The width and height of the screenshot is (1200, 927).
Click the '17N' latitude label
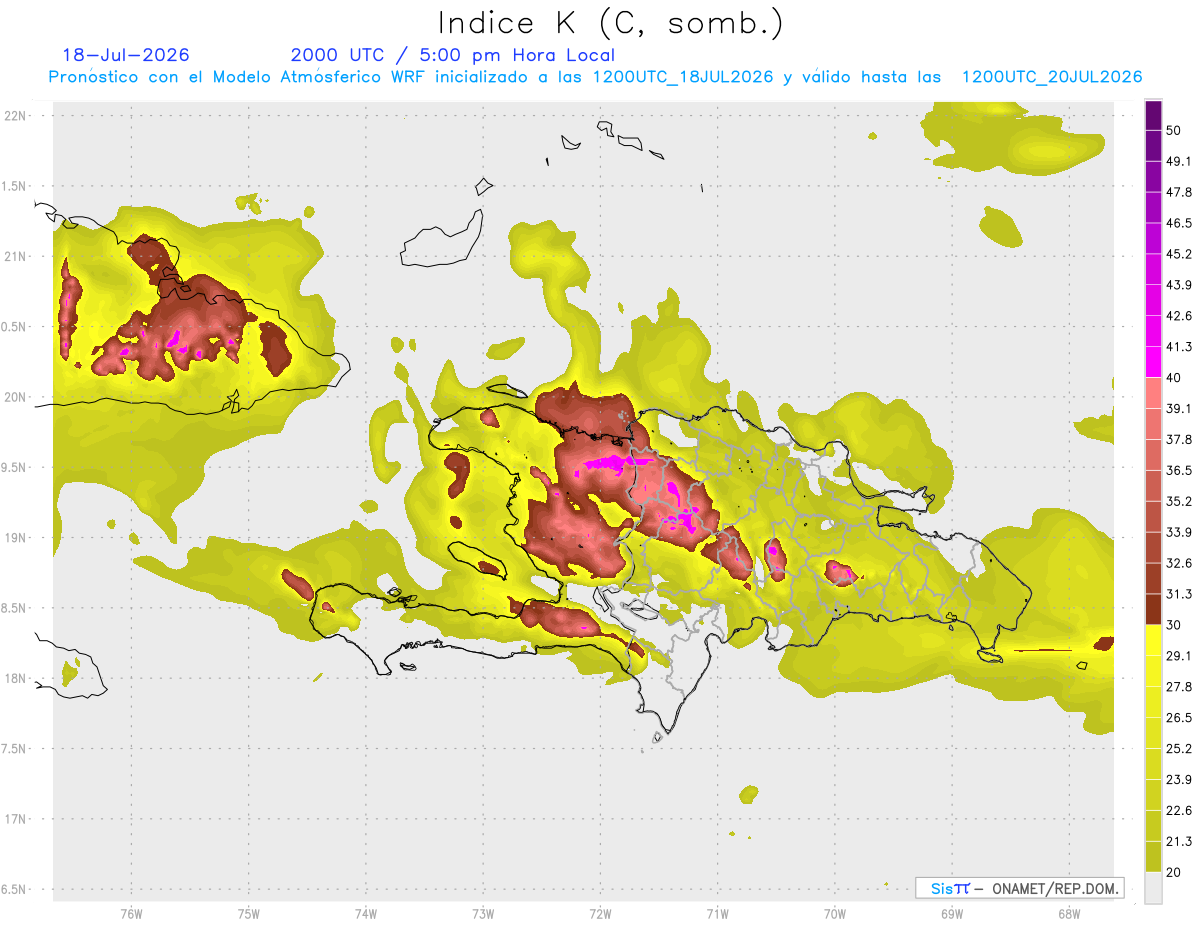[x=15, y=820]
